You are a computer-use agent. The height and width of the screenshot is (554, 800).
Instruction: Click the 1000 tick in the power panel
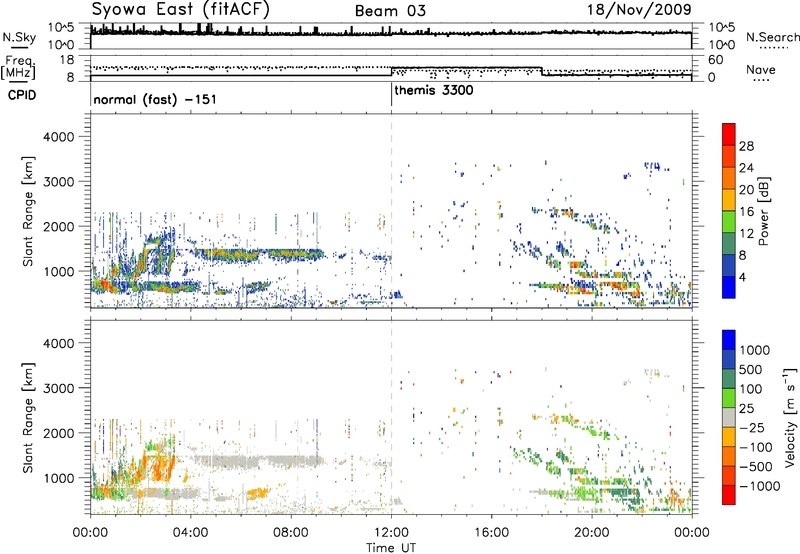[x=58, y=271]
